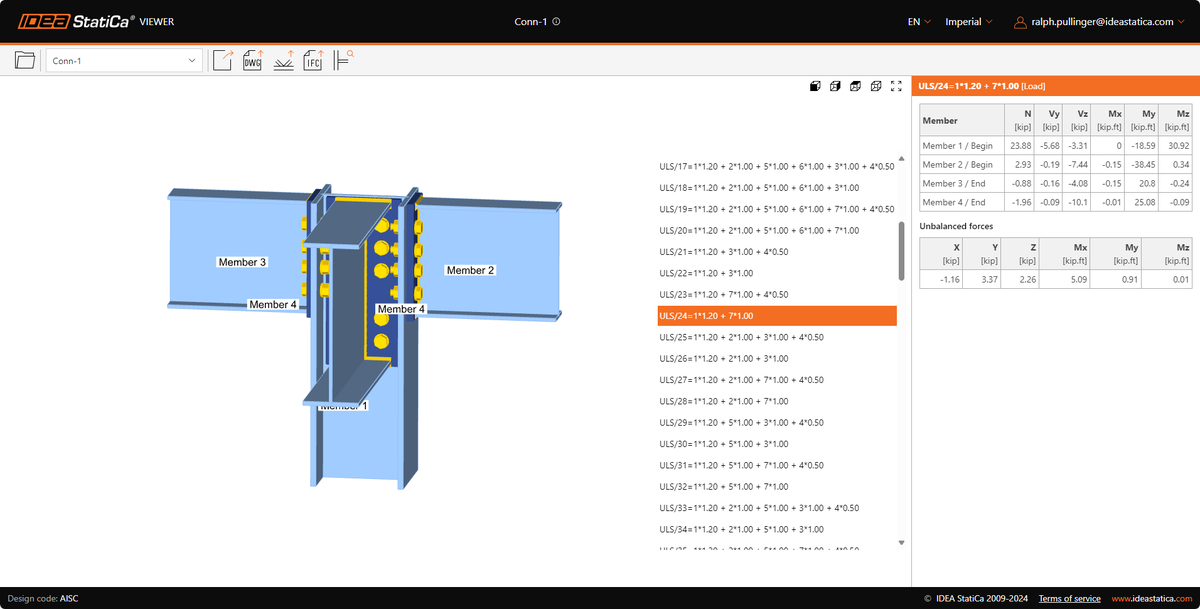Click the share/export arrow icon in the toolbar
The height and width of the screenshot is (609, 1200).
(x=222, y=61)
